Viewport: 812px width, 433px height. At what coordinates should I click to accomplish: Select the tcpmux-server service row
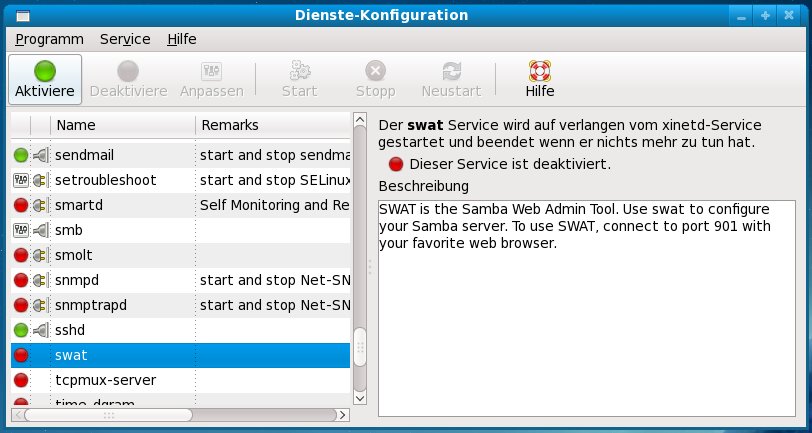[180, 380]
